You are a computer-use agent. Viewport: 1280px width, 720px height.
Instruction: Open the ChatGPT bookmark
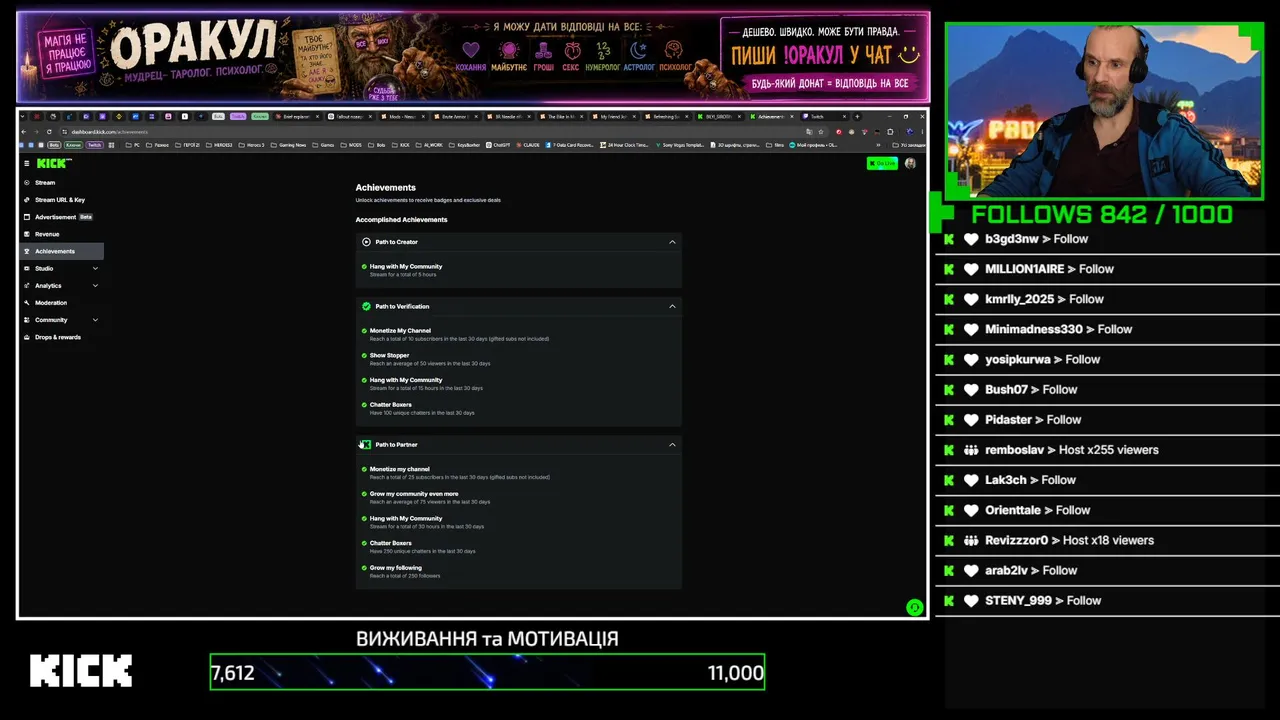[500, 145]
